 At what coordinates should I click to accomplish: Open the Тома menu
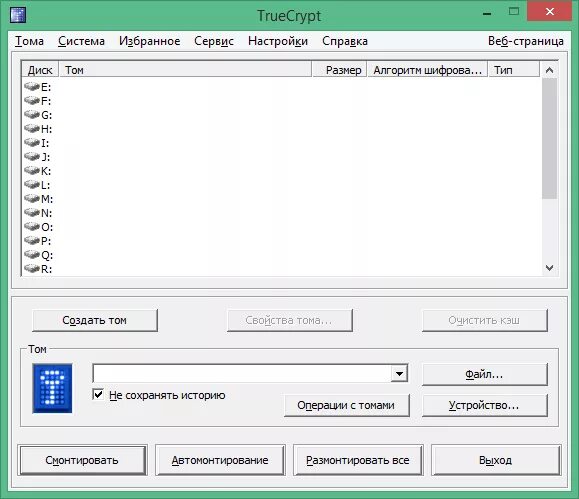(x=30, y=41)
